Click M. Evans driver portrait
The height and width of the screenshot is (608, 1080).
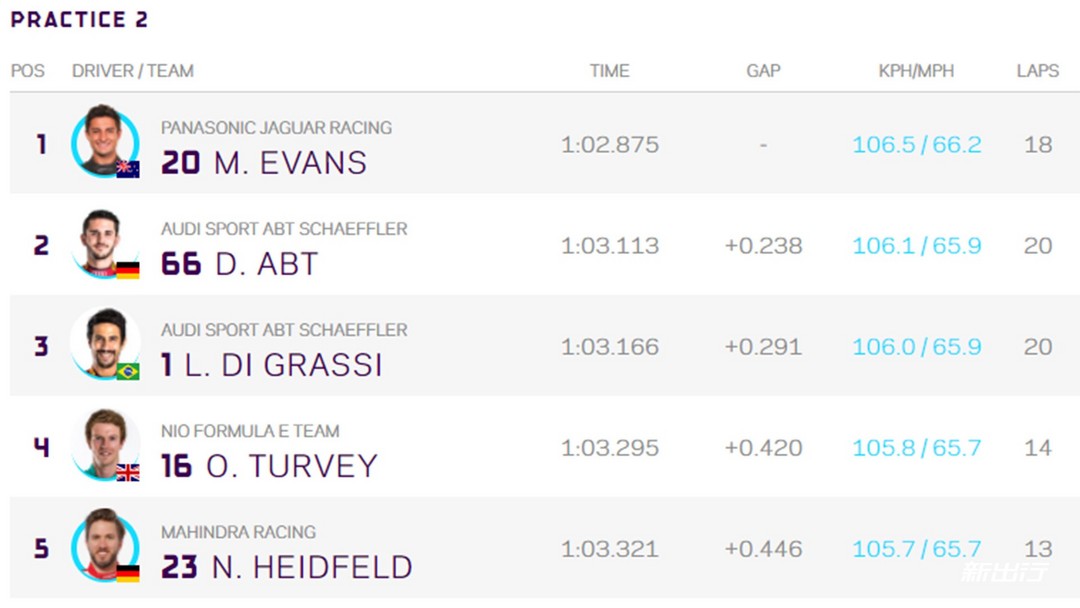[105, 140]
